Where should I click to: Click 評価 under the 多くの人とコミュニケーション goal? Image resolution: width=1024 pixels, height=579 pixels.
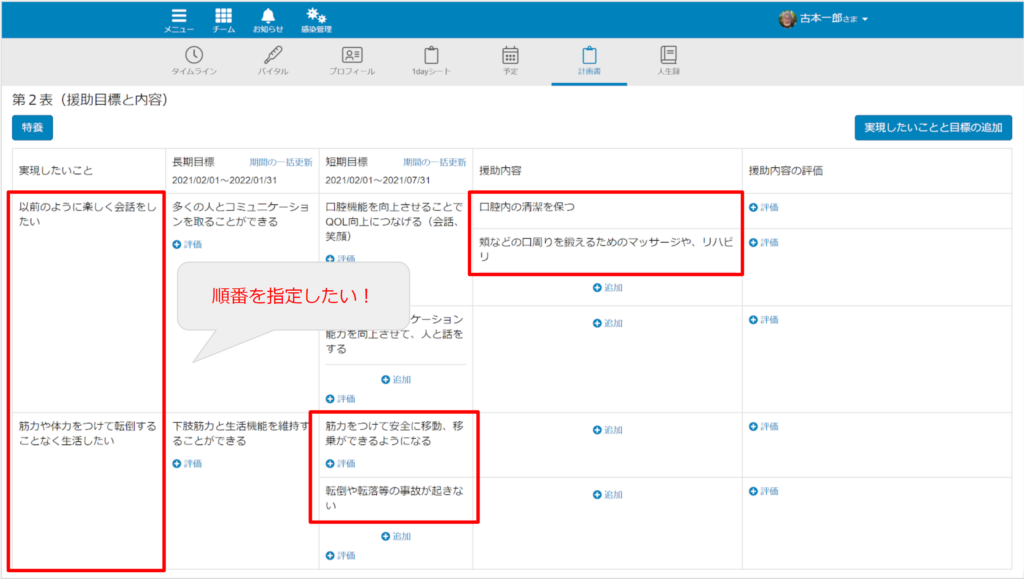[x=187, y=244]
